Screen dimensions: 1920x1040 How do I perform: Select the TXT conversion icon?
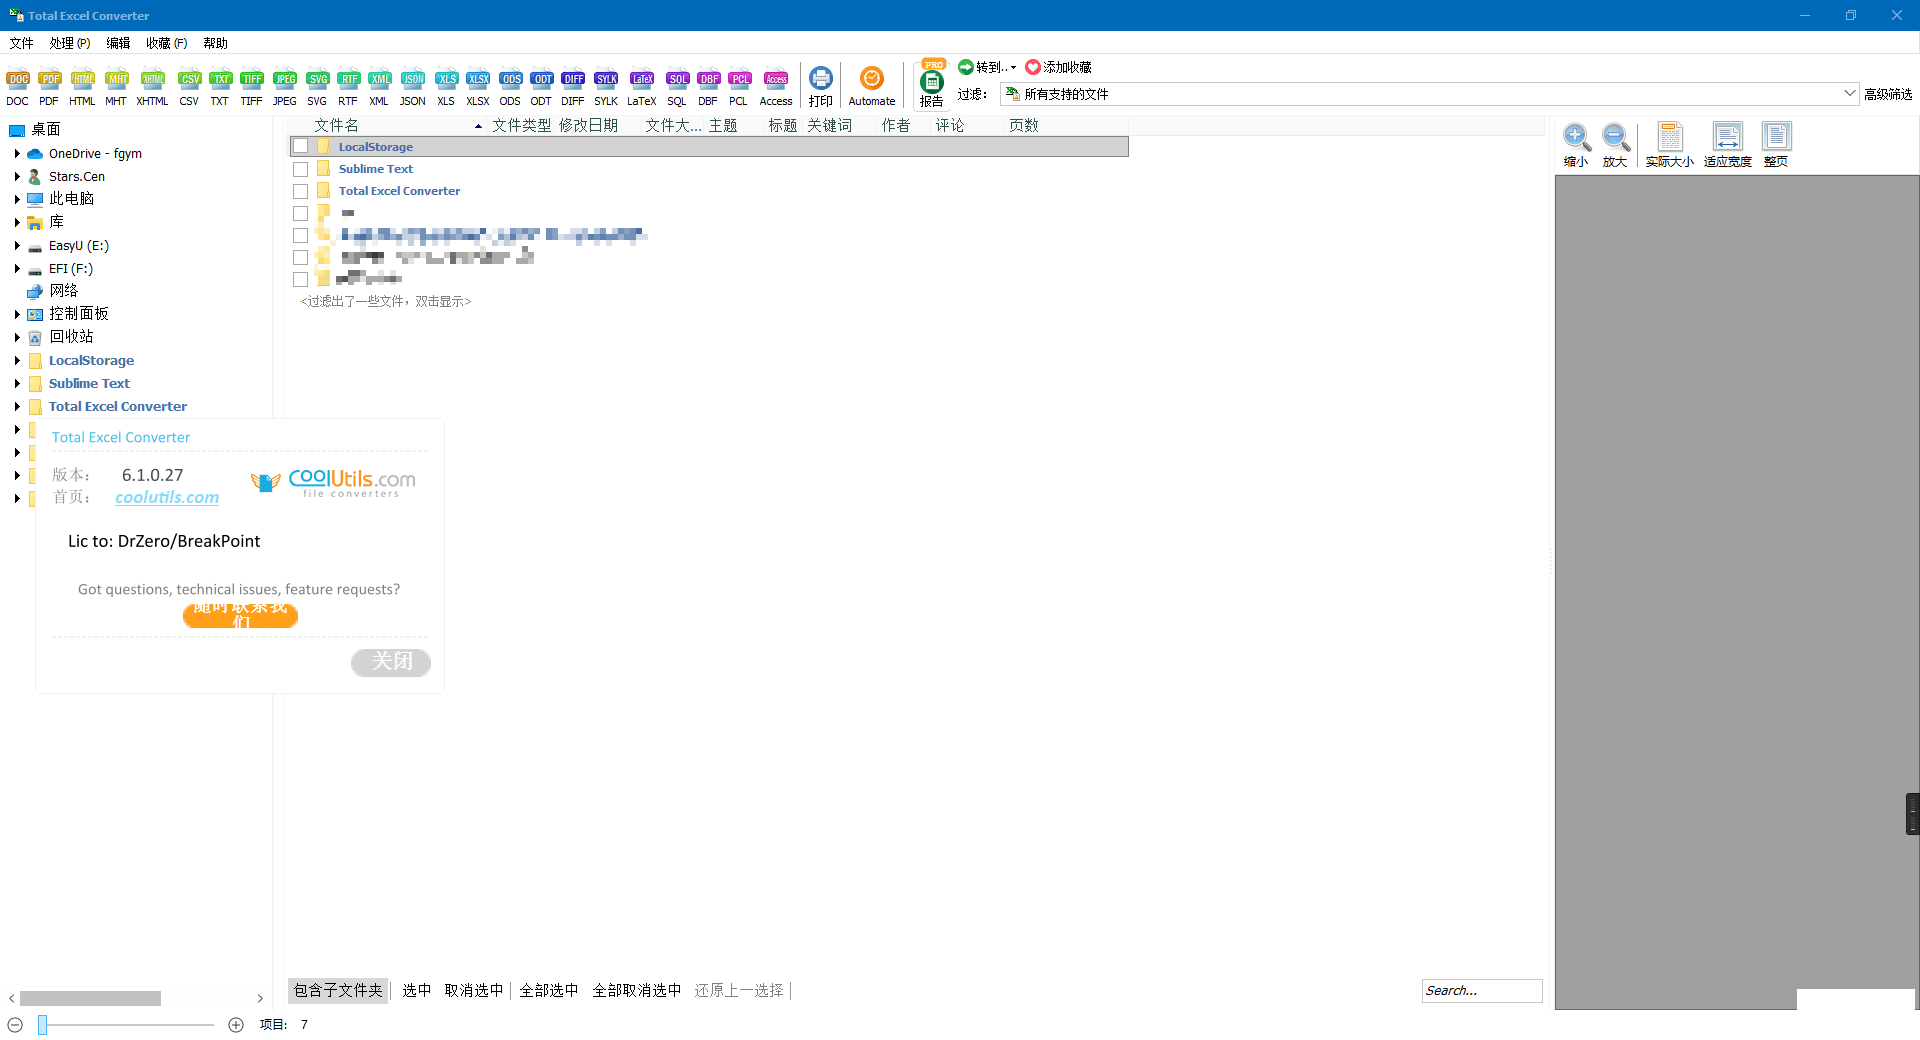tap(220, 87)
